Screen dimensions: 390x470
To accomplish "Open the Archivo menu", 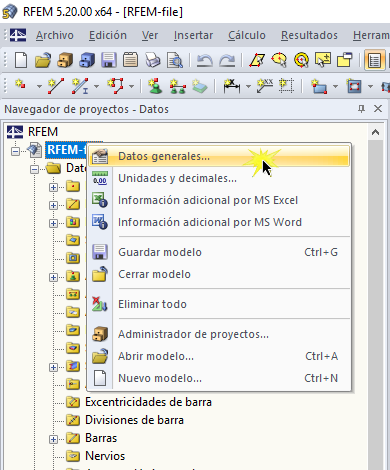I will (55, 35).
